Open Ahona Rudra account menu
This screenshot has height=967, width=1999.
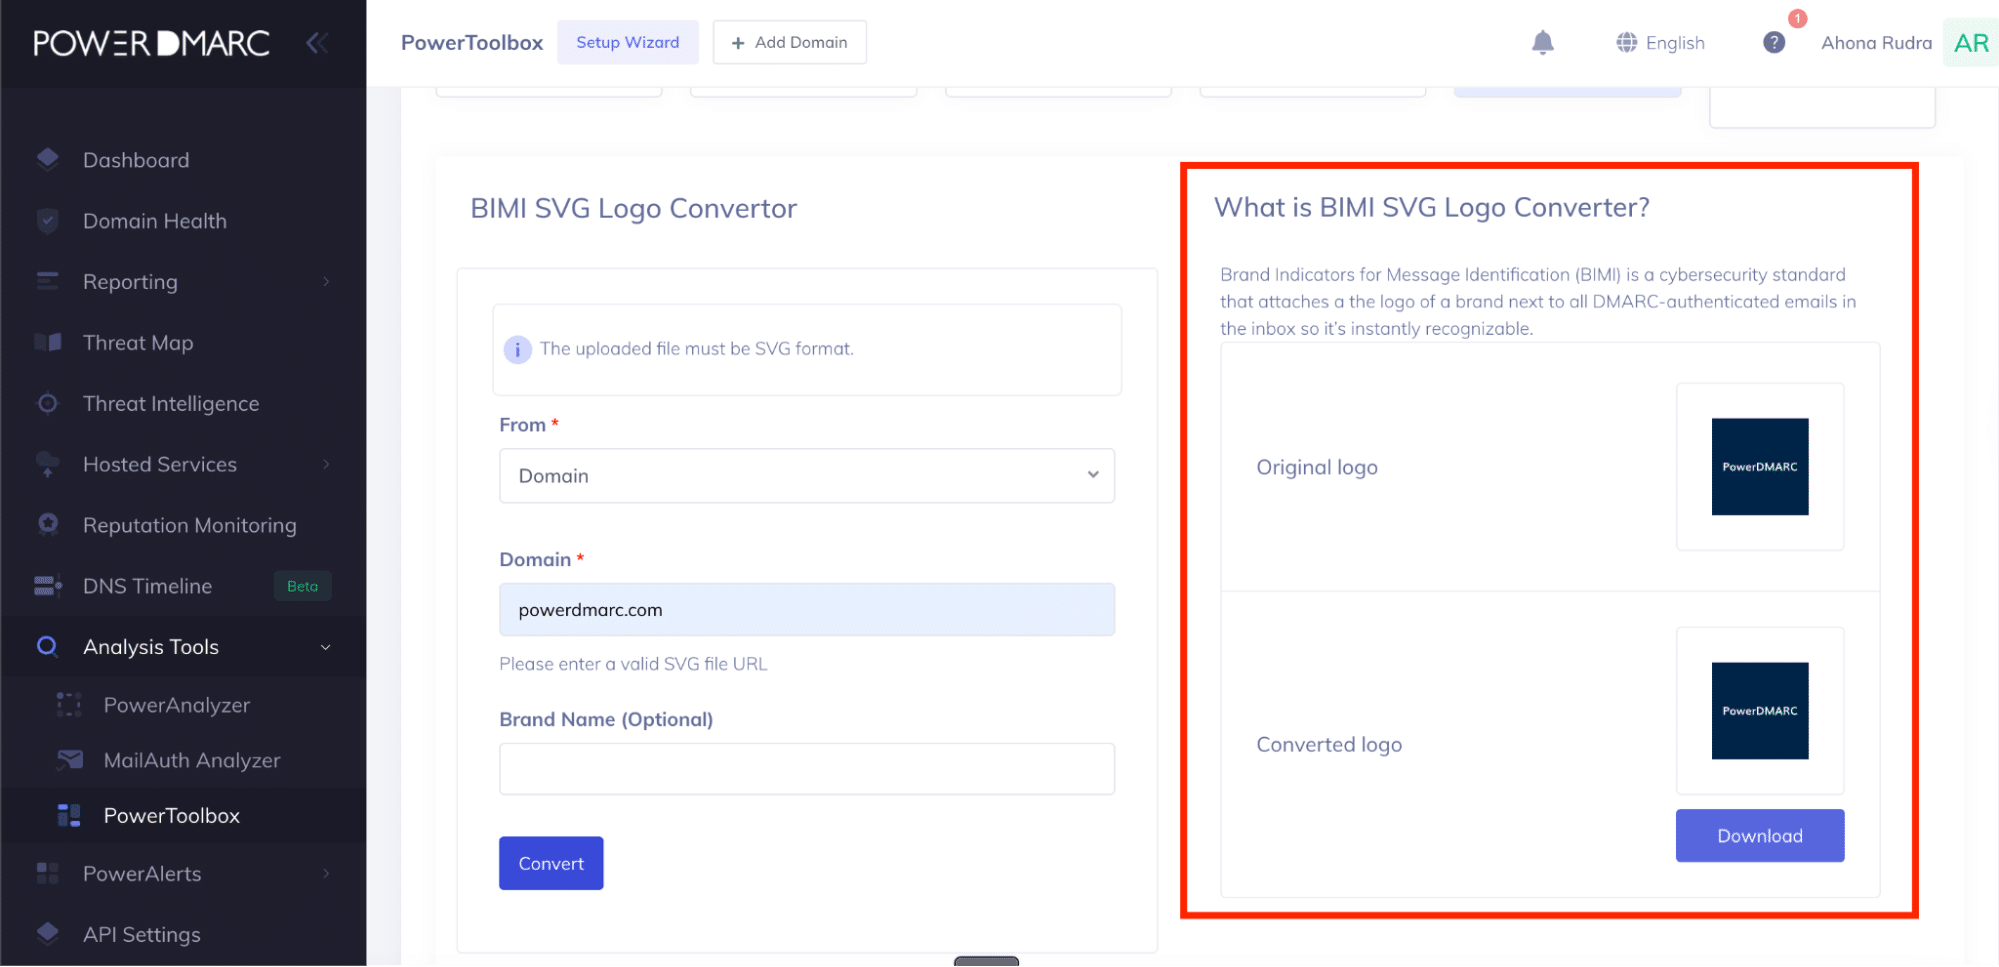point(1876,43)
